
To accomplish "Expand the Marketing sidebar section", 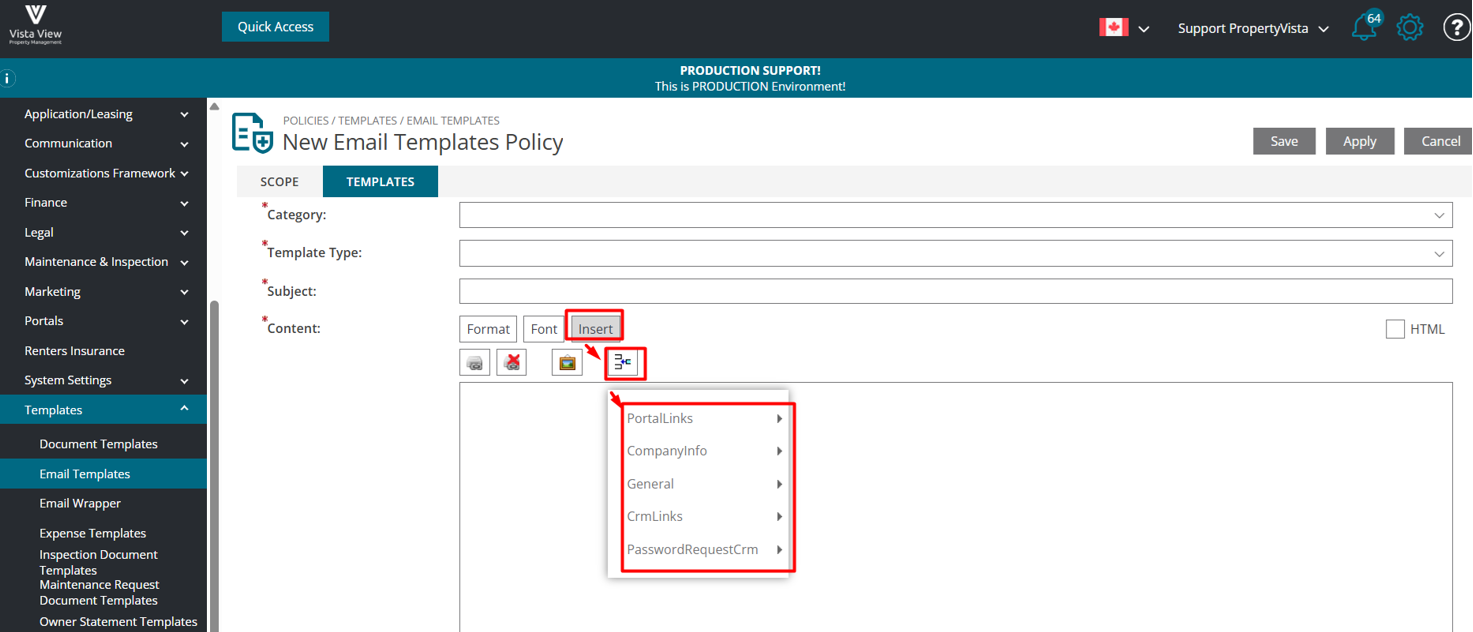I will point(104,292).
